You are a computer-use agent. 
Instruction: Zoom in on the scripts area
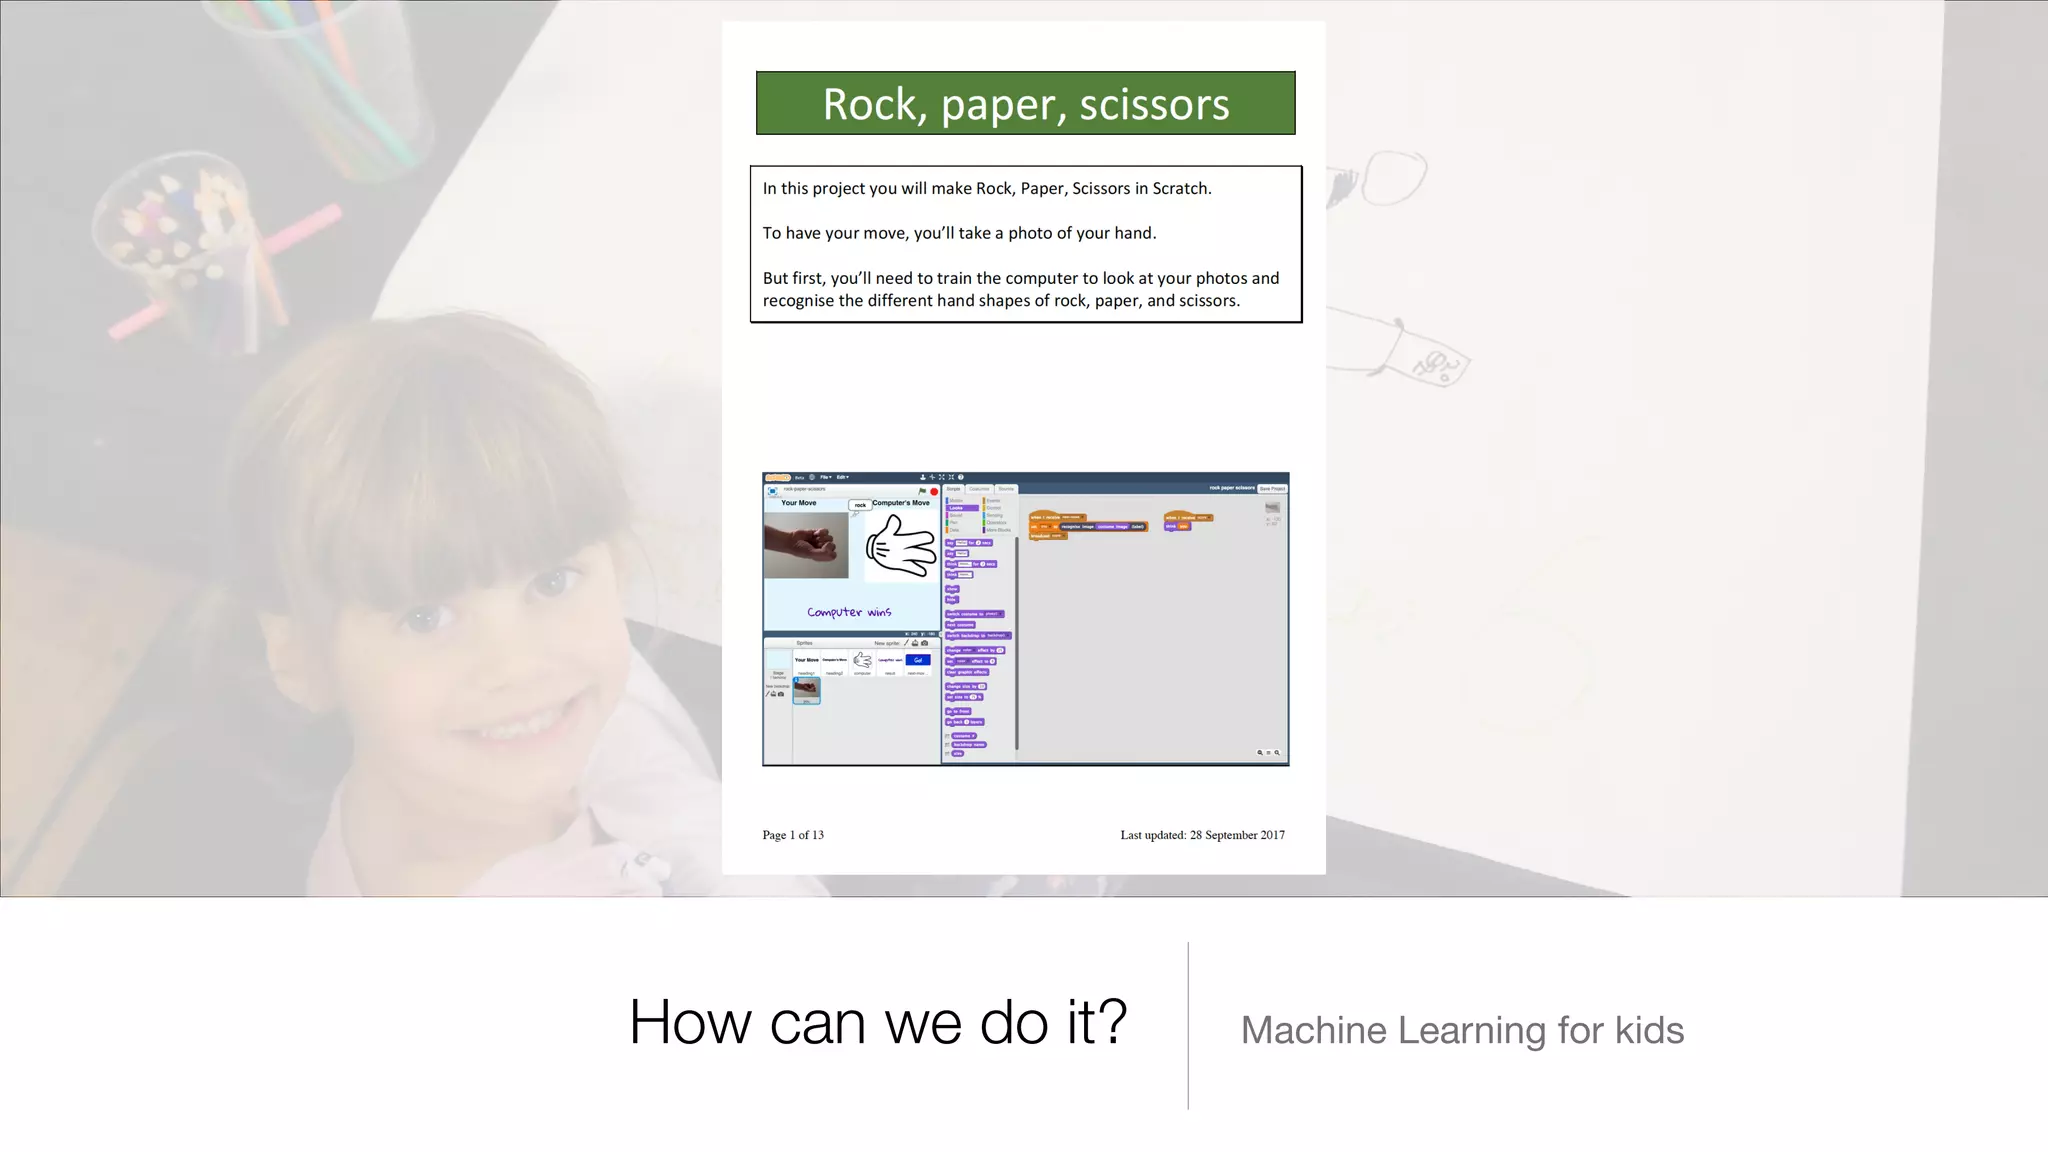click(x=1277, y=752)
